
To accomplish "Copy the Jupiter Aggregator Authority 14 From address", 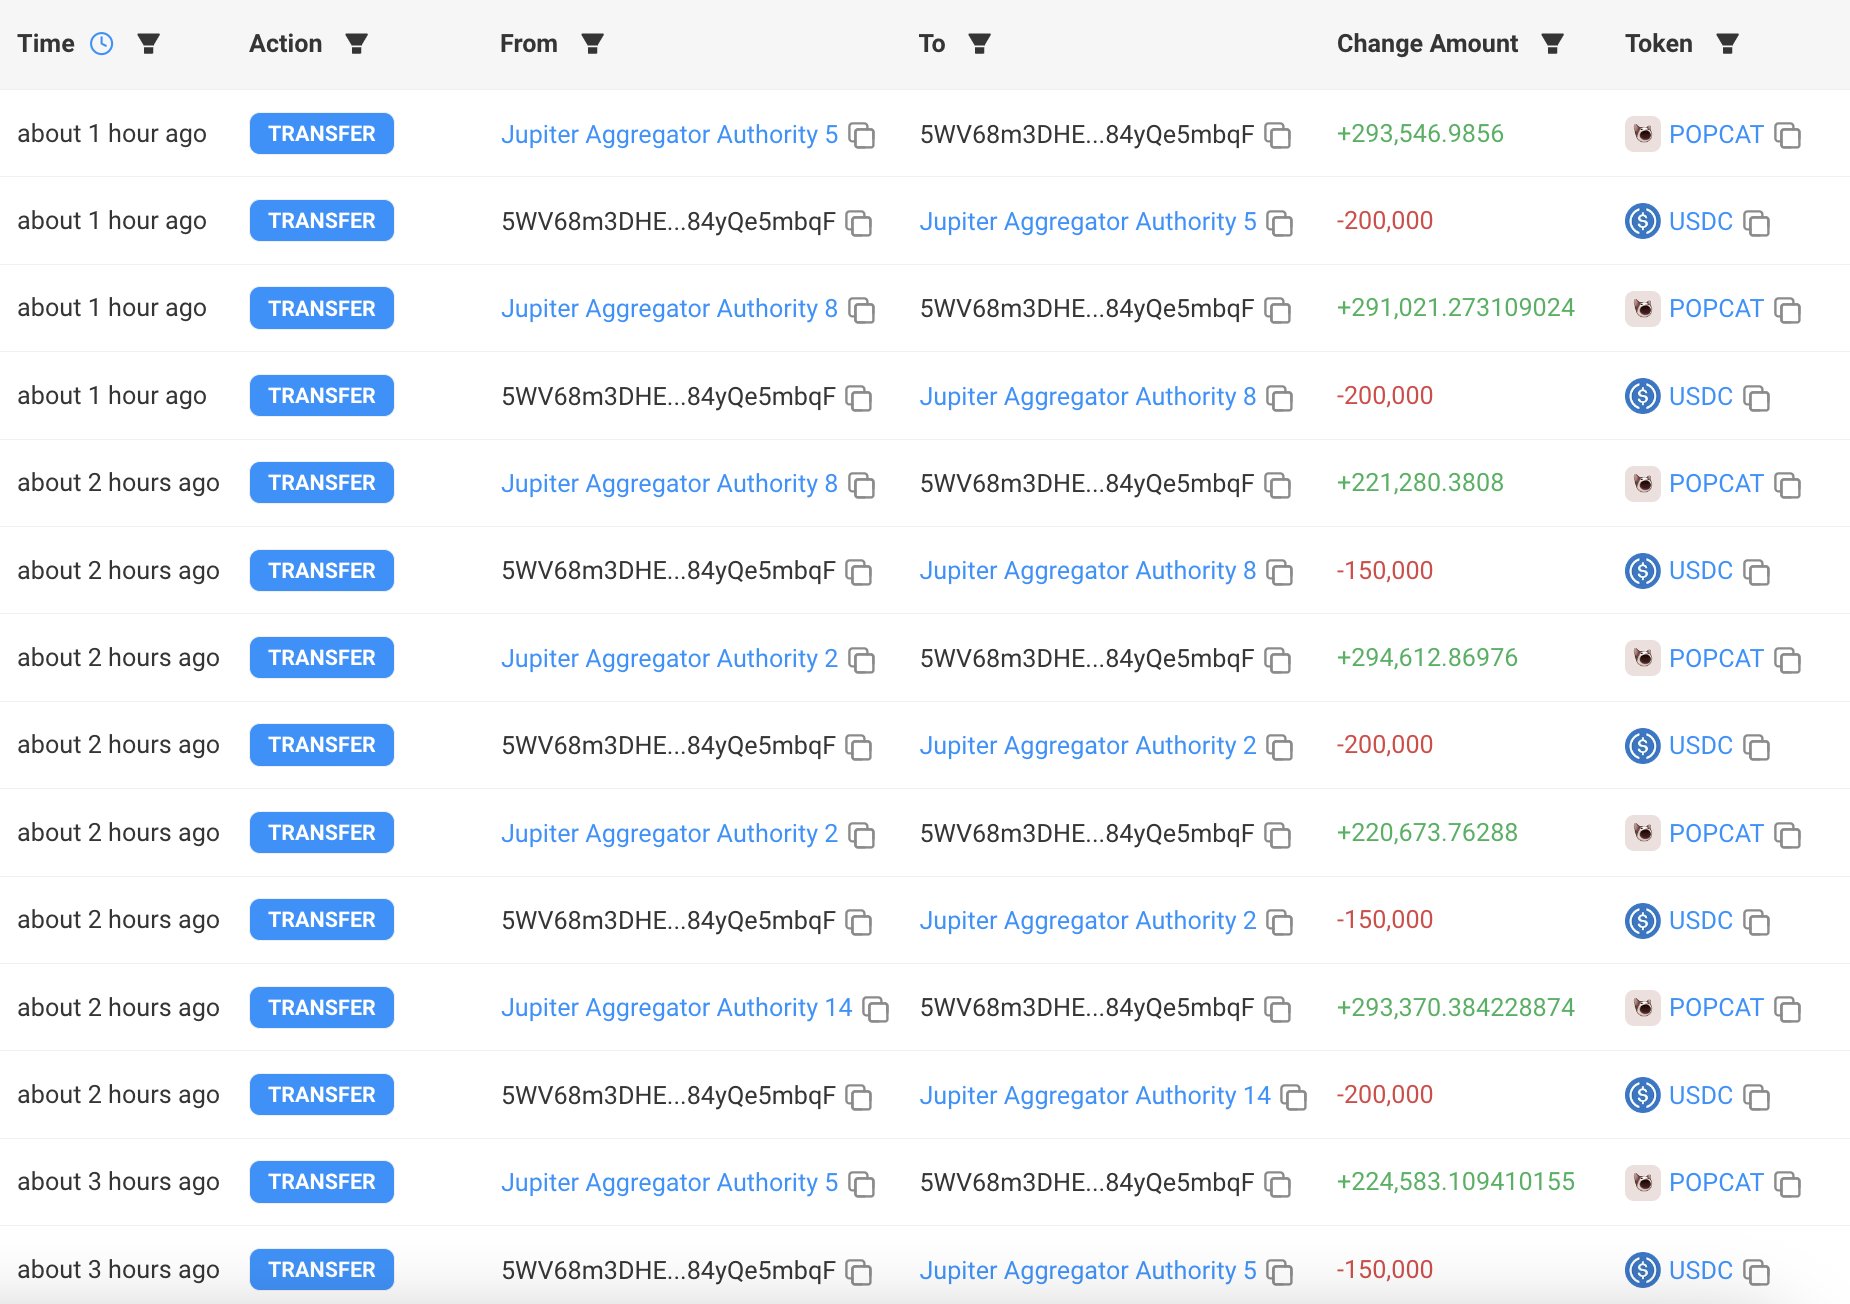I will [x=876, y=1009].
